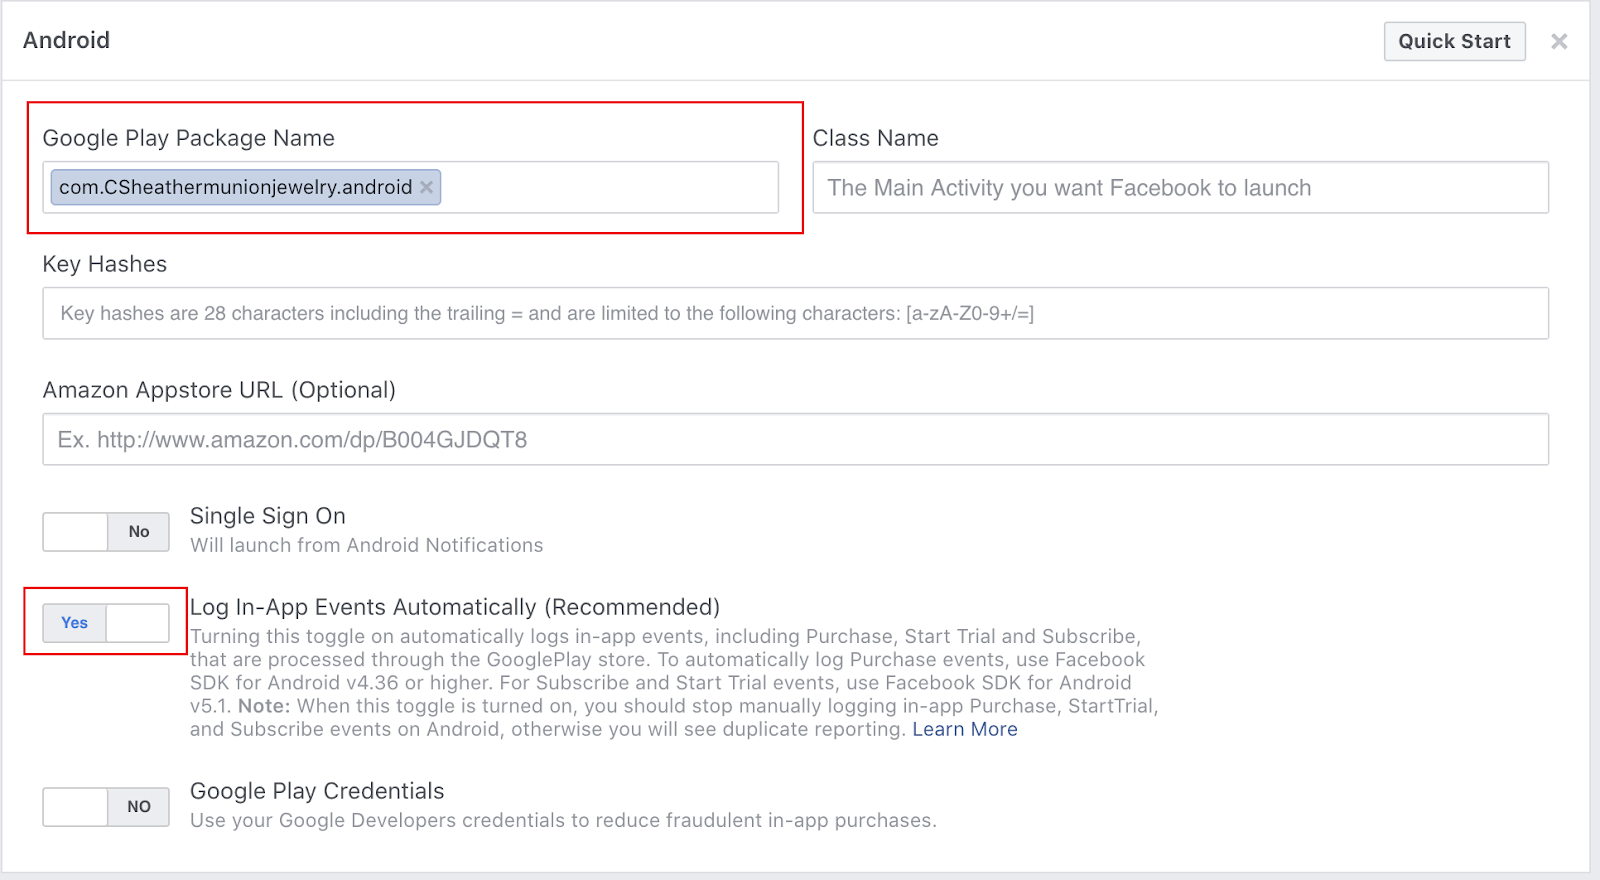Viewport: 1600px width, 880px height.
Task: Open the Learn More link
Action: [x=964, y=729]
